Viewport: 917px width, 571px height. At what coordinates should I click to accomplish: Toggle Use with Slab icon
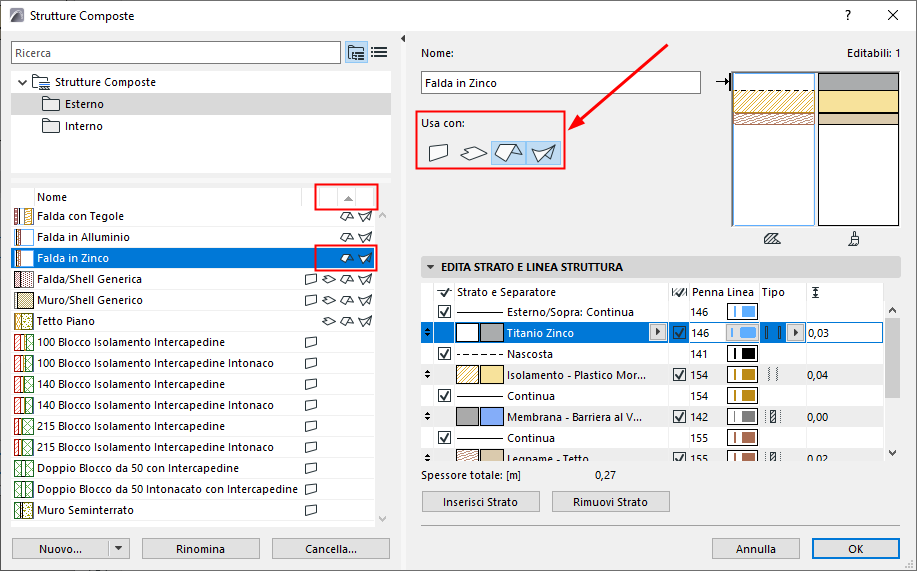(473, 153)
